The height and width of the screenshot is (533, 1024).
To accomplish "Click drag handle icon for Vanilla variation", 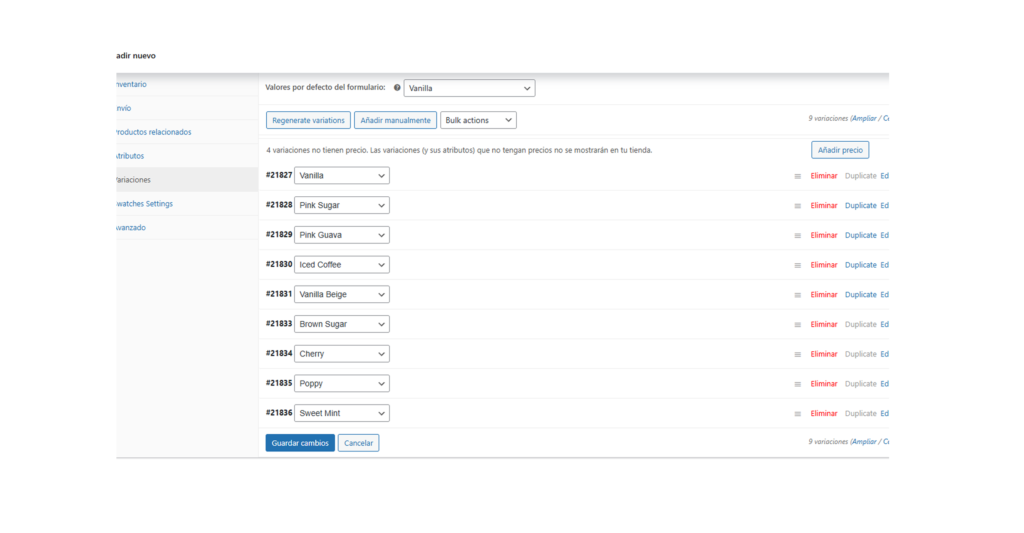I will (797, 176).
